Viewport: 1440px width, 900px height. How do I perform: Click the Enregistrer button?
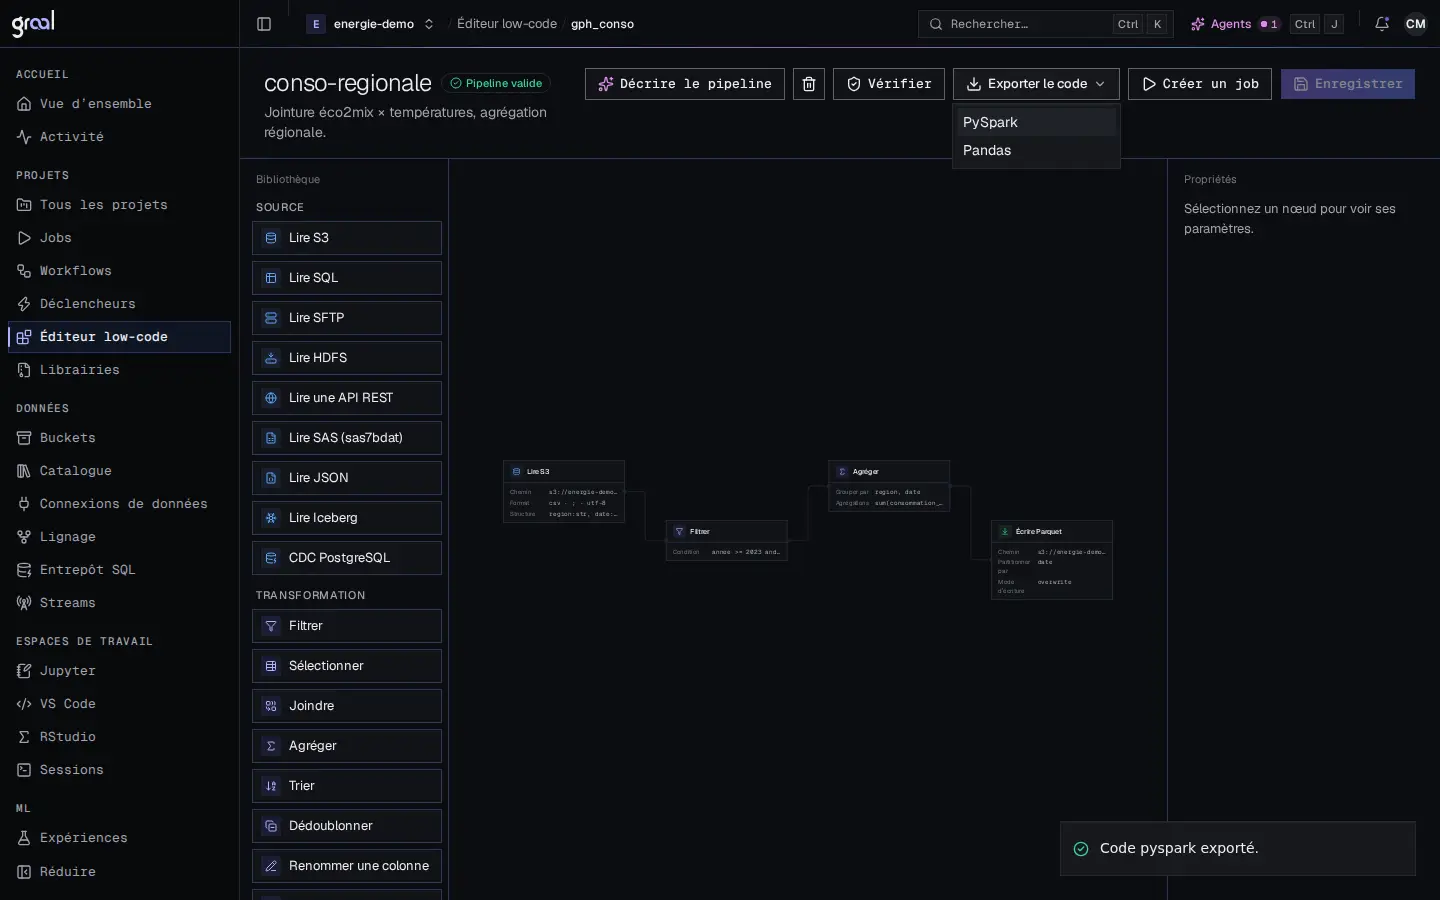point(1348,84)
